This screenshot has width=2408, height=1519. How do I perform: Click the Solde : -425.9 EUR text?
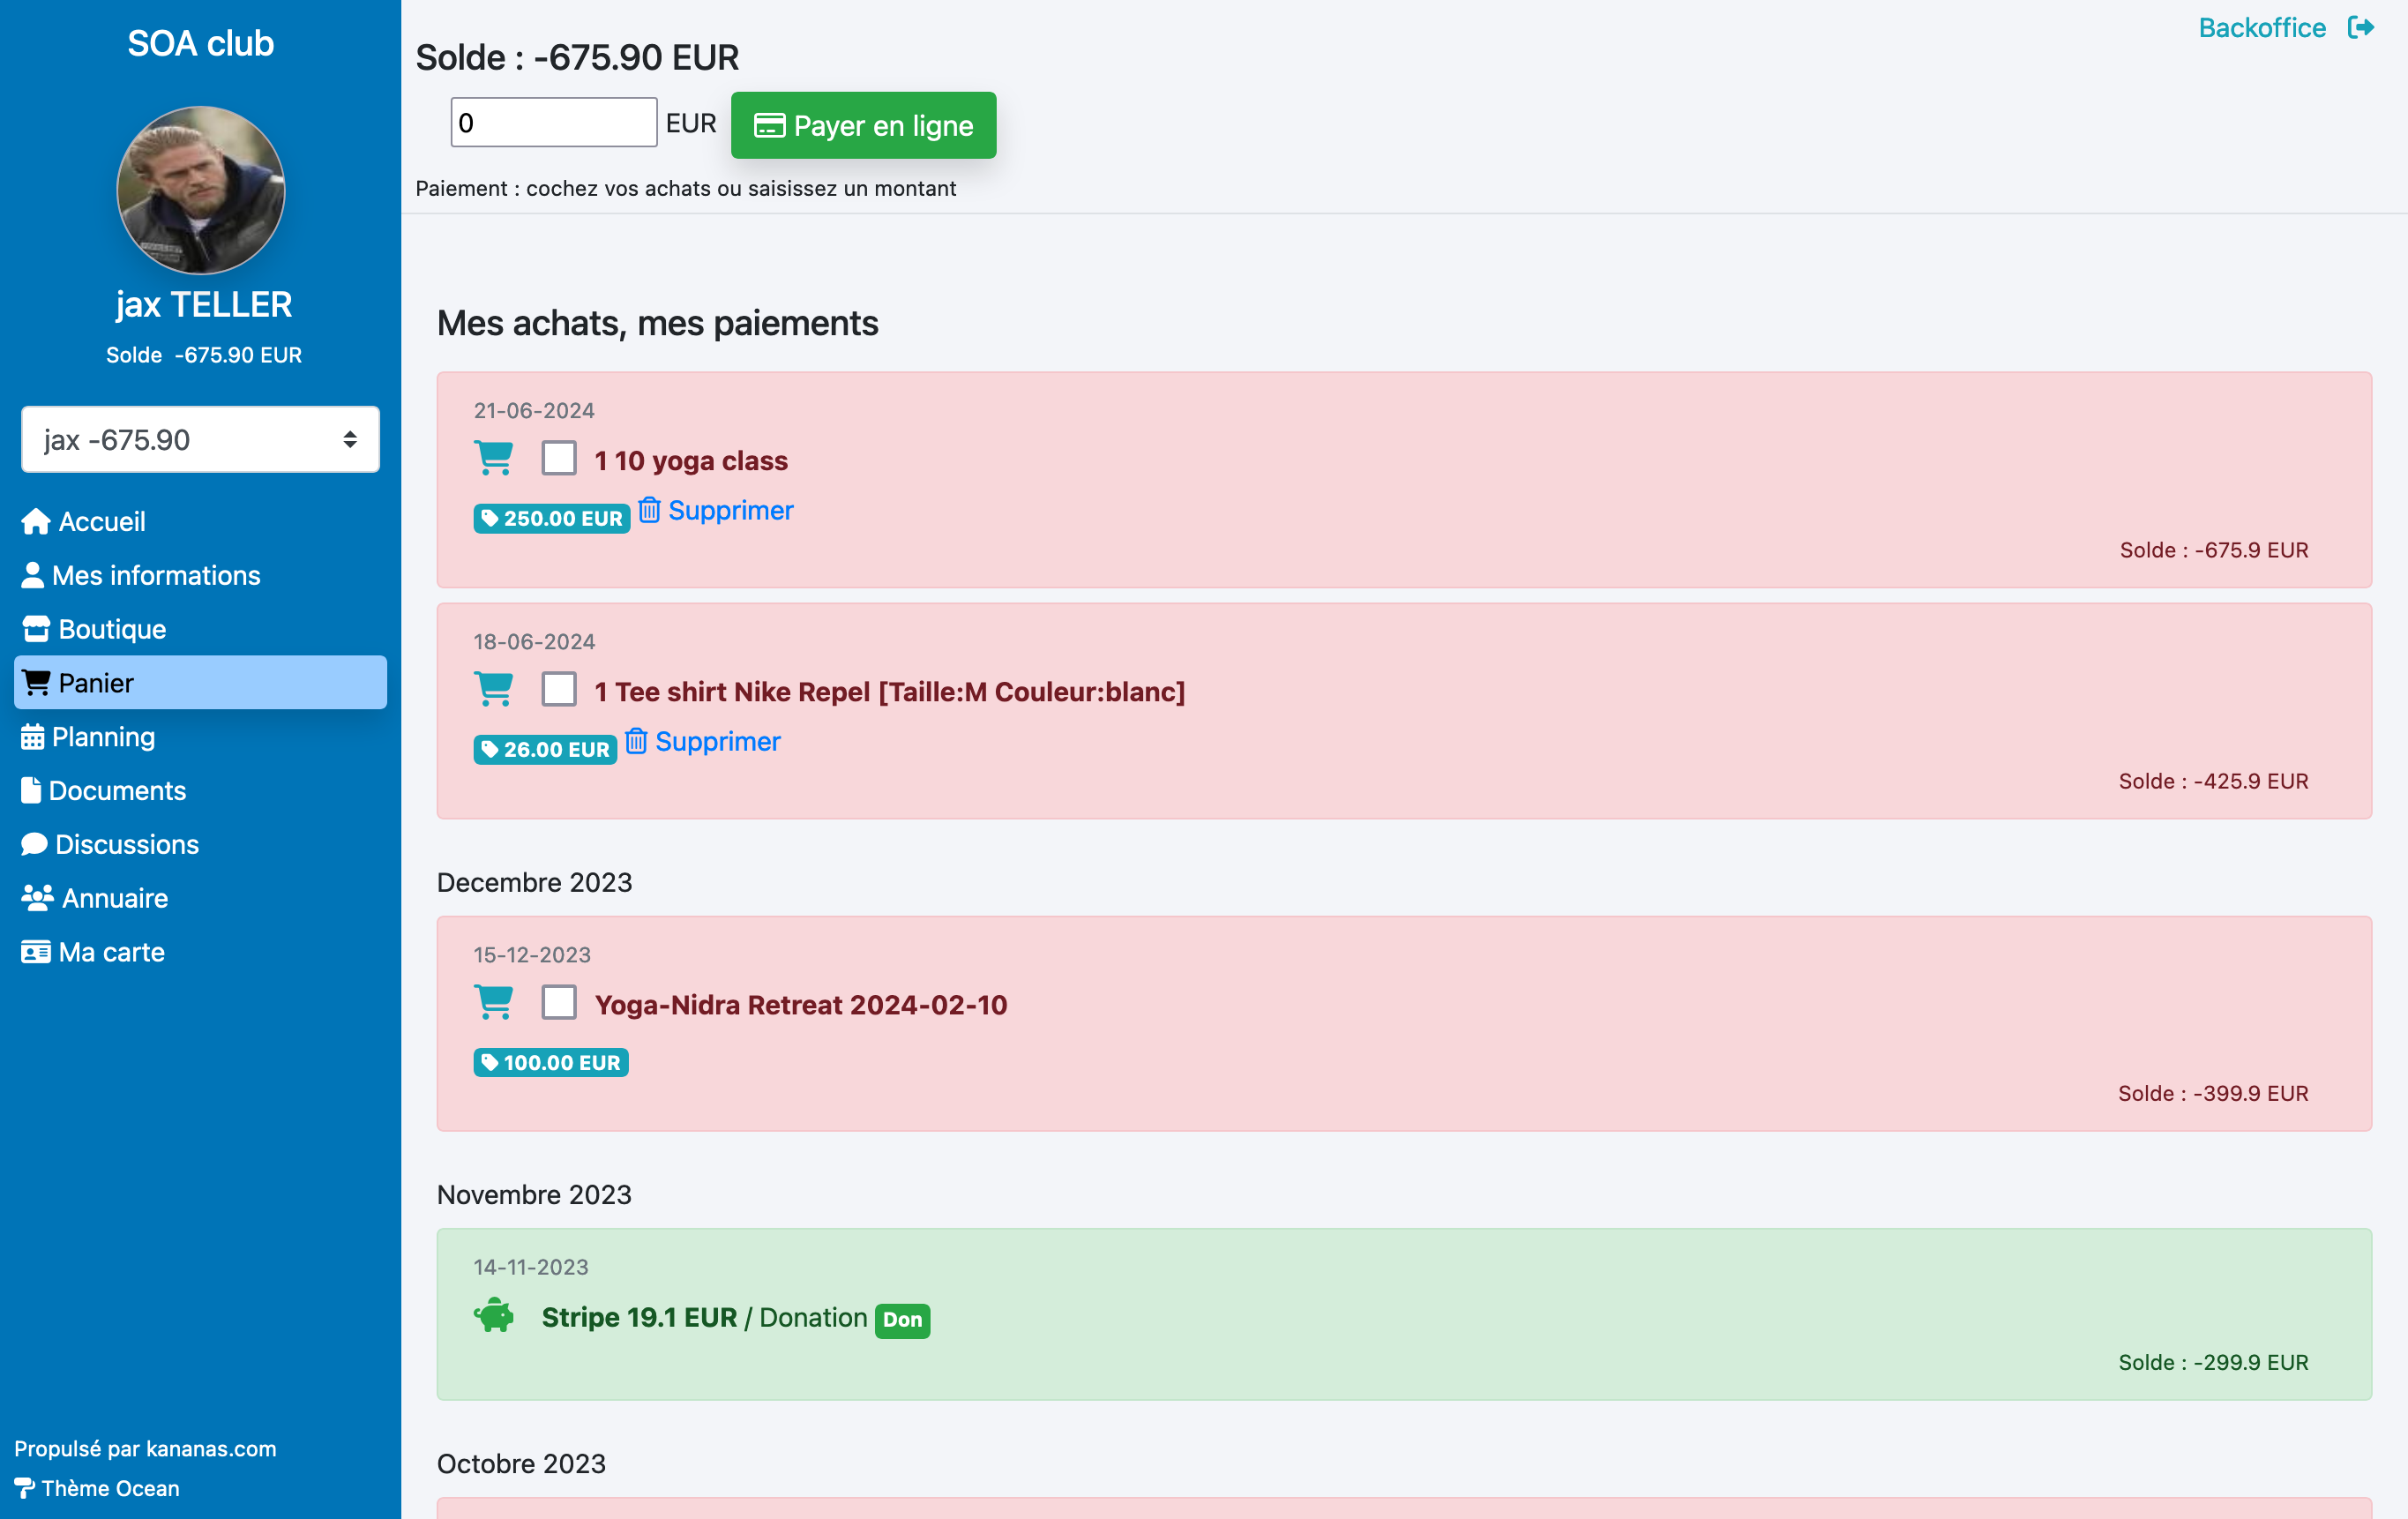pos(2214,781)
